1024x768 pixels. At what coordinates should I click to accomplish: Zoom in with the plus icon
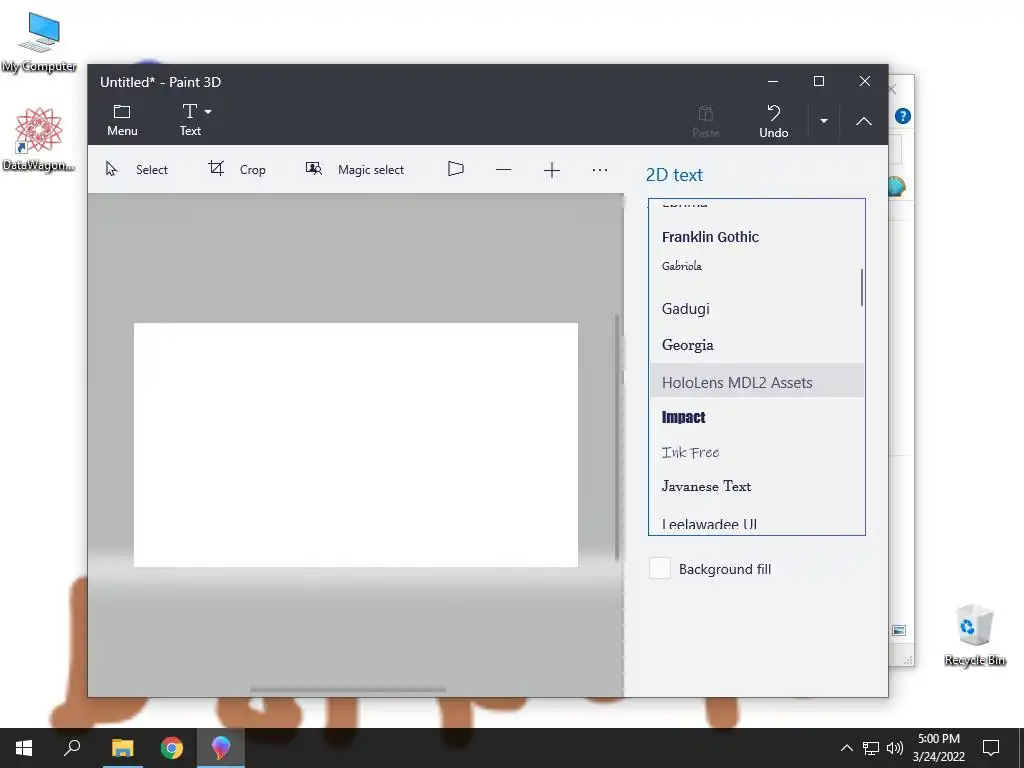(x=552, y=170)
